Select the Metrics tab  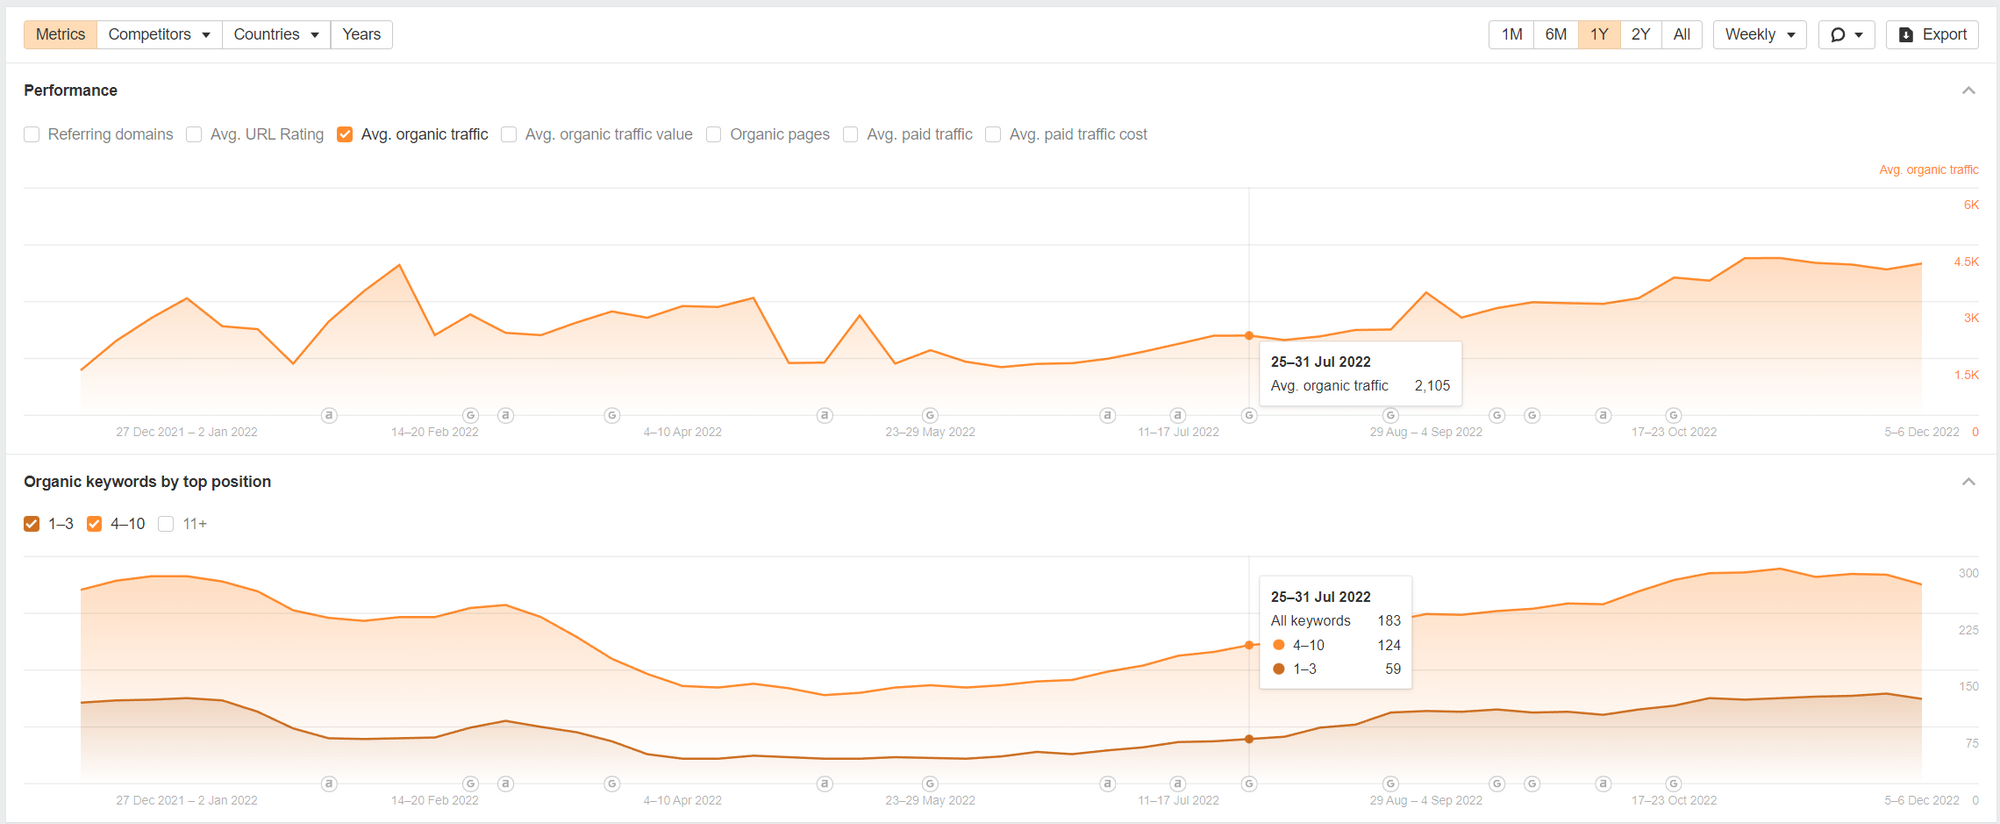click(x=60, y=35)
